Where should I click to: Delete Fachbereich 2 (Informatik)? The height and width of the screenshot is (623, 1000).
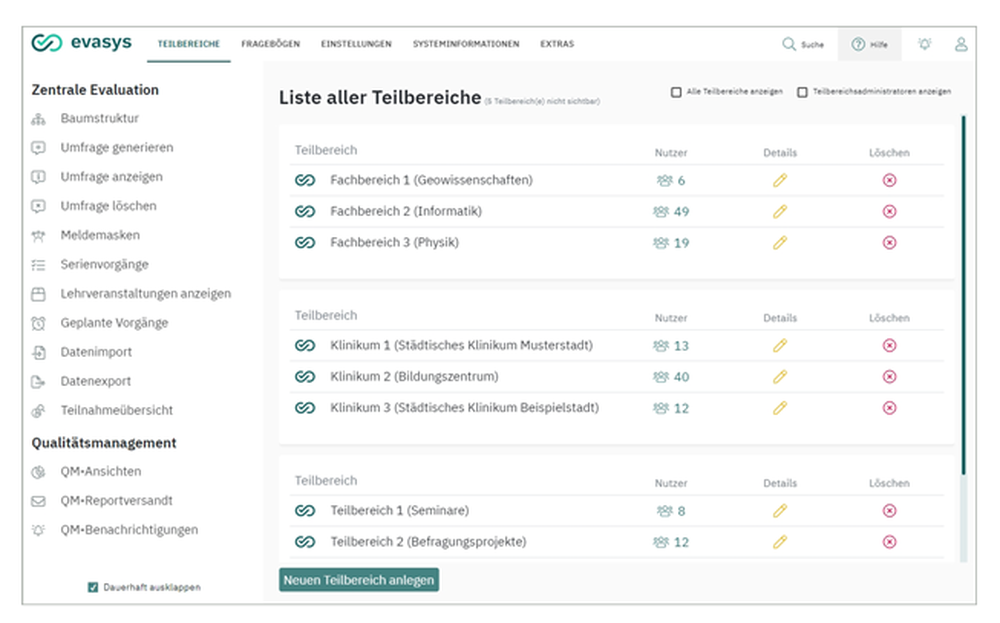889,212
